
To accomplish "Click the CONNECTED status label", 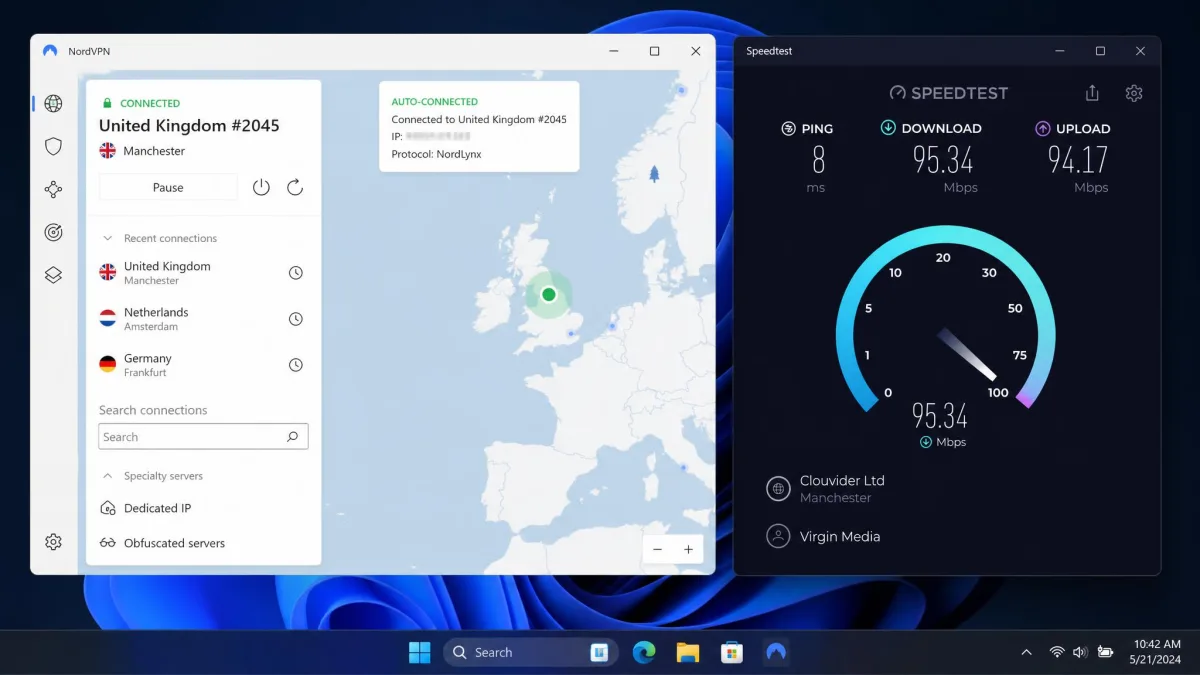I will pyautogui.click(x=150, y=103).
